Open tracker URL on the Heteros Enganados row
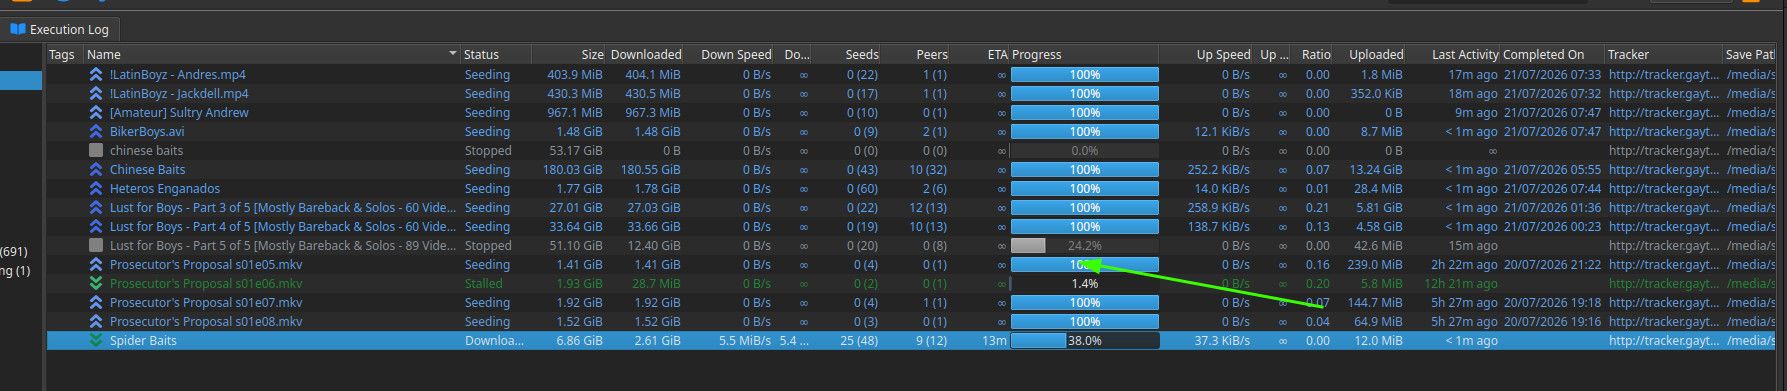Viewport: 1787px width, 391px height. pyautogui.click(x=1664, y=188)
